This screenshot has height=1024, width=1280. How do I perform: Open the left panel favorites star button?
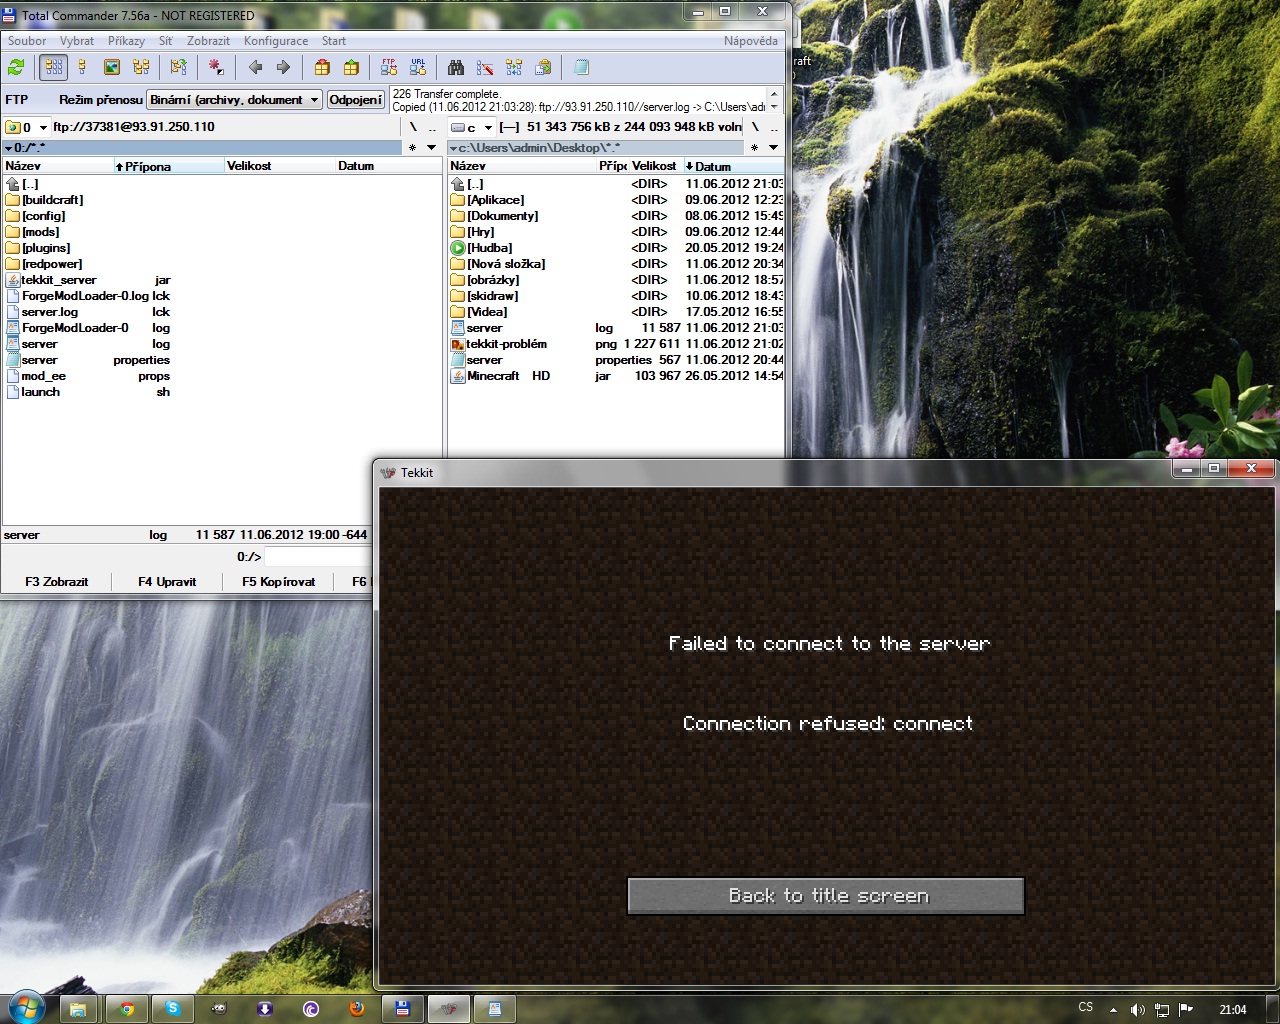tap(412, 148)
